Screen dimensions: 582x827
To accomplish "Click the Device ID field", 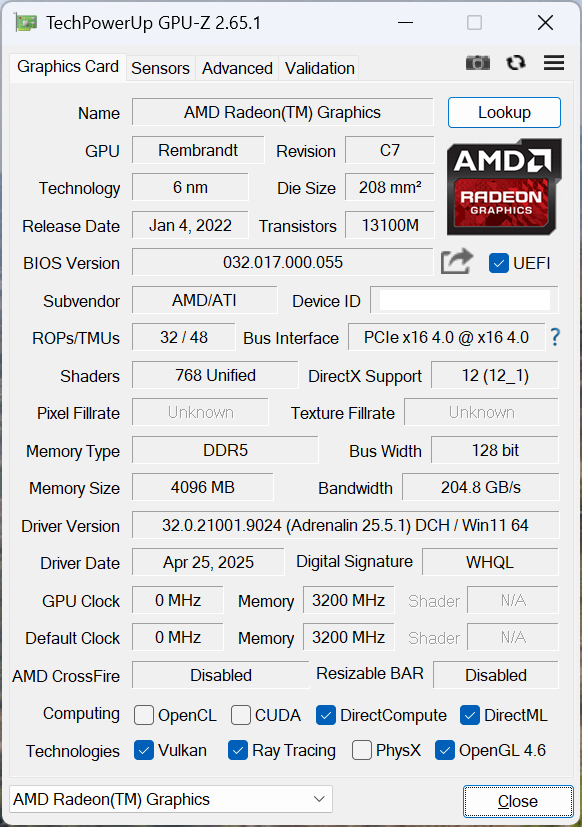I will coord(464,300).
